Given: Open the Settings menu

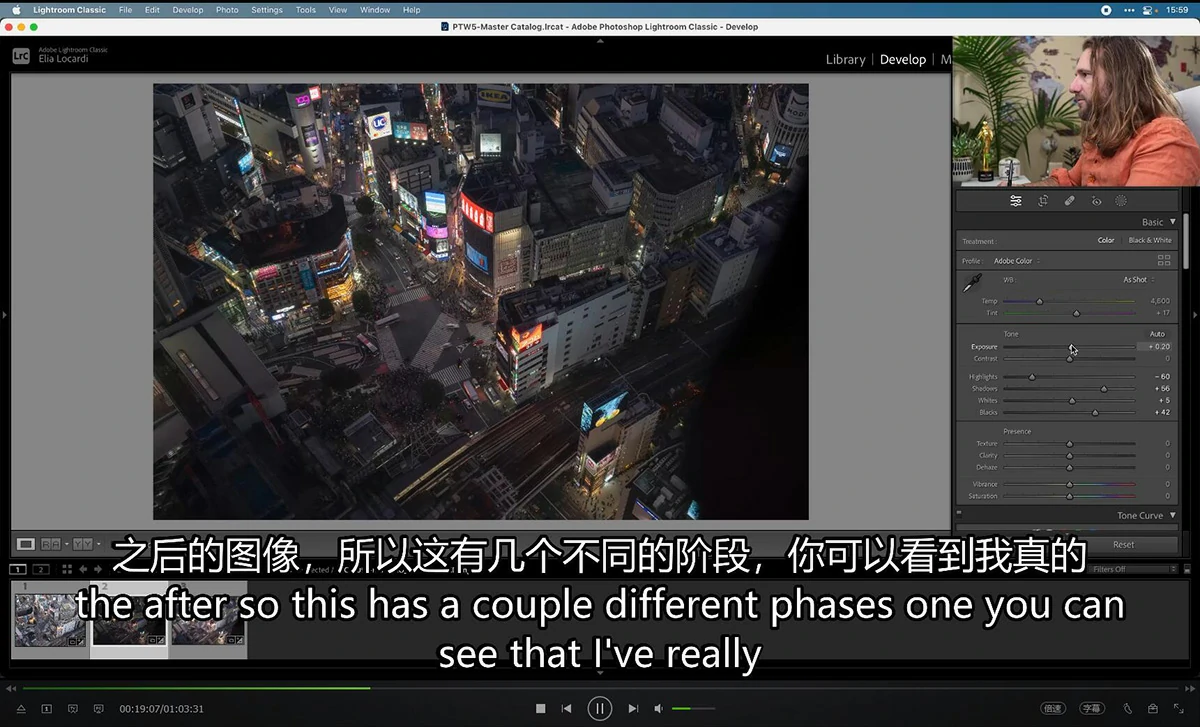Looking at the screenshot, I should tap(267, 10).
